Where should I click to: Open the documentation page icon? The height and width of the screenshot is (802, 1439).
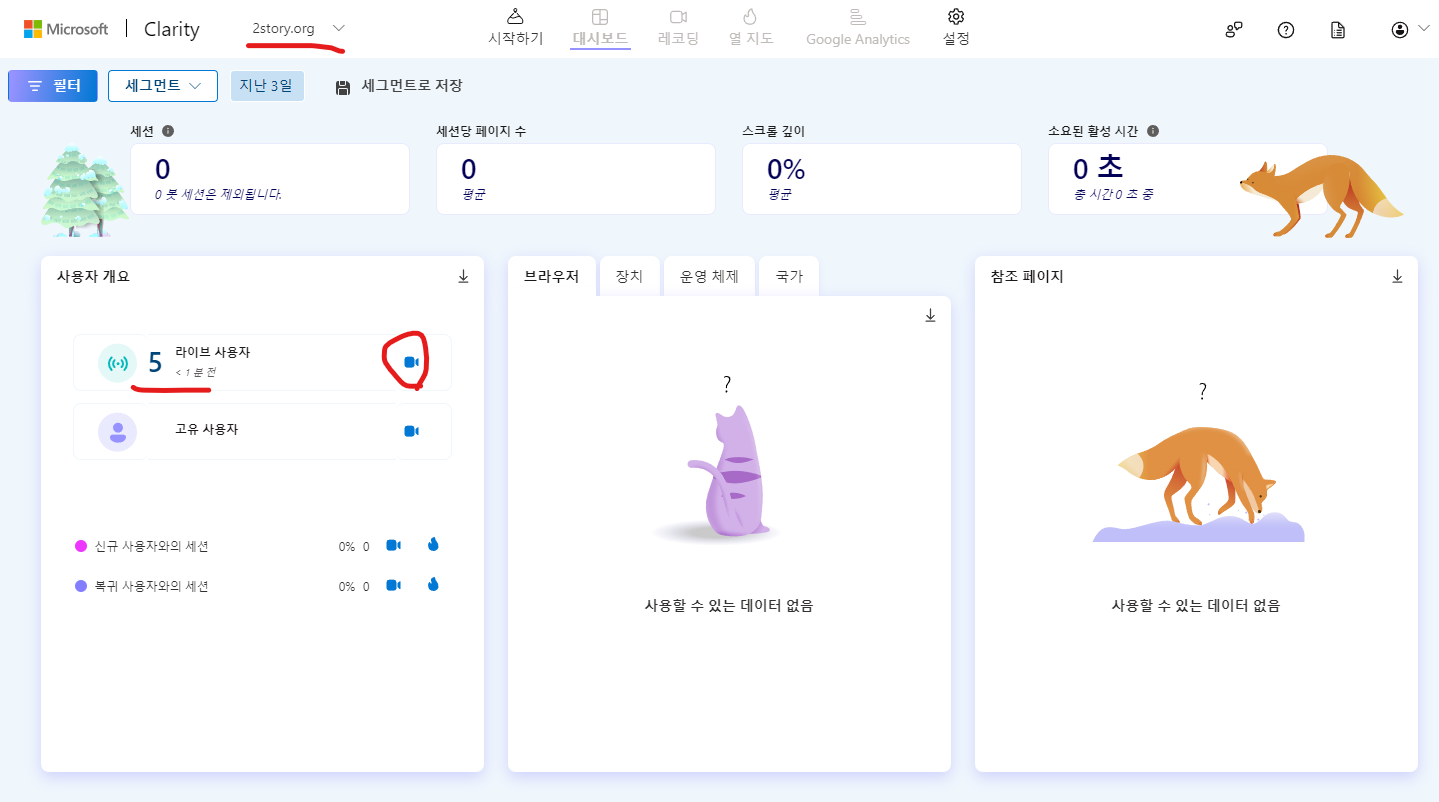pos(1337,30)
